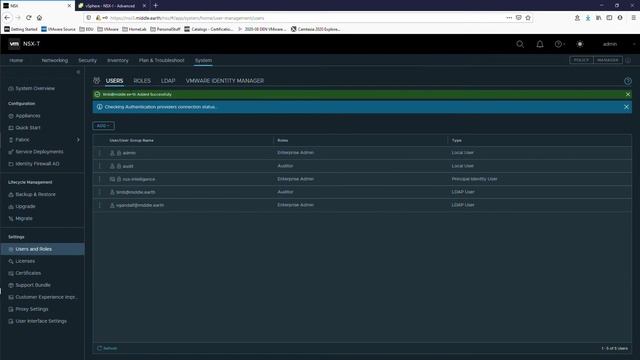Switch to the ROLES tab
640x360 pixels.
[142, 81]
